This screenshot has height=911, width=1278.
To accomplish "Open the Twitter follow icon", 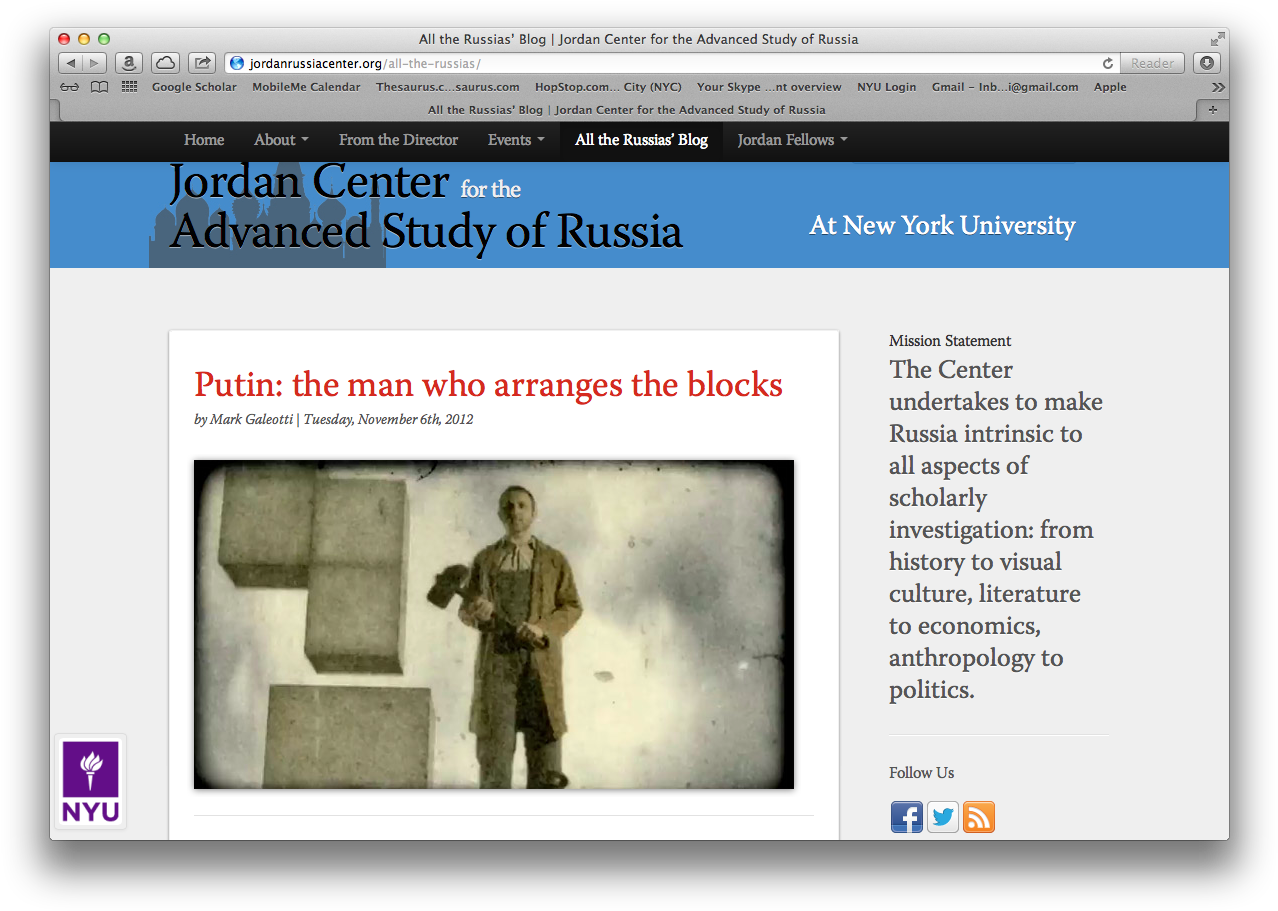I will coord(942,817).
